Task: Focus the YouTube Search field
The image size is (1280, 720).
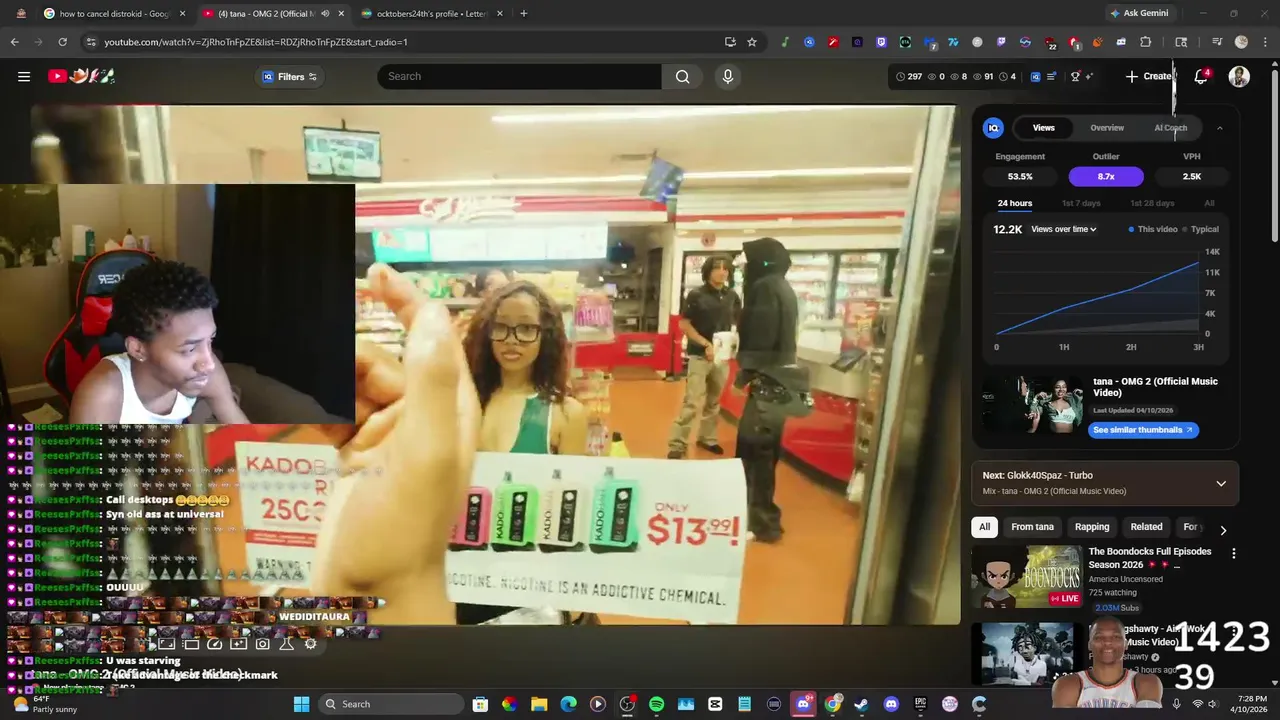Action: pos(520,76)
